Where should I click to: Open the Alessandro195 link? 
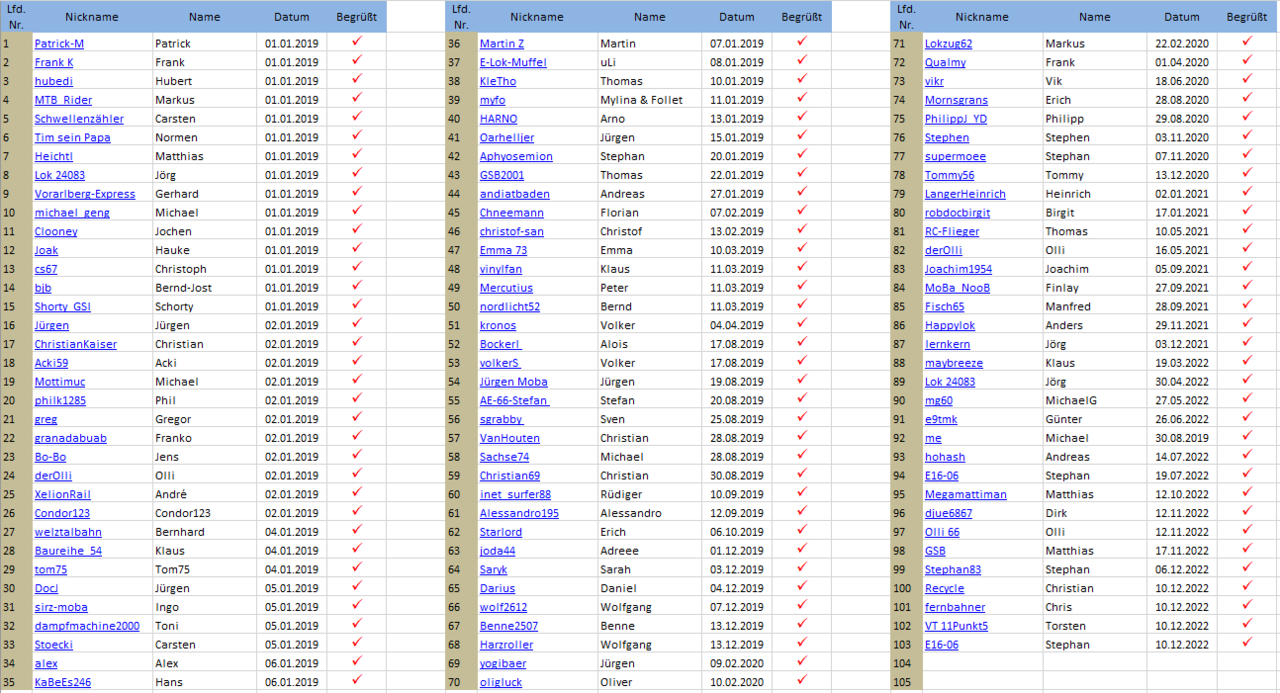coord(519,513)
